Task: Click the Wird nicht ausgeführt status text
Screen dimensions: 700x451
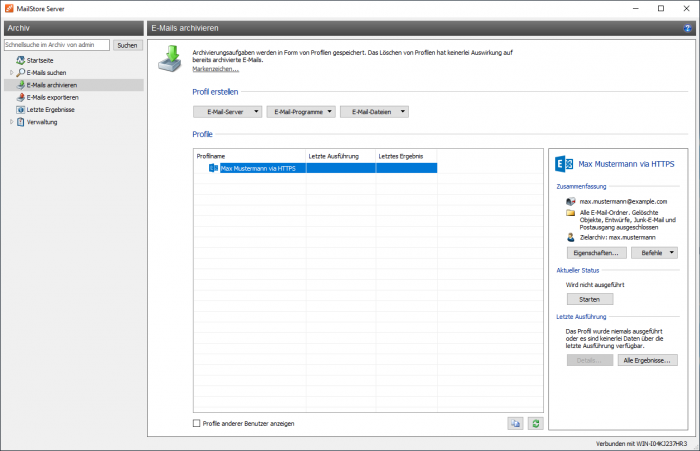Action: click(595, 284)
